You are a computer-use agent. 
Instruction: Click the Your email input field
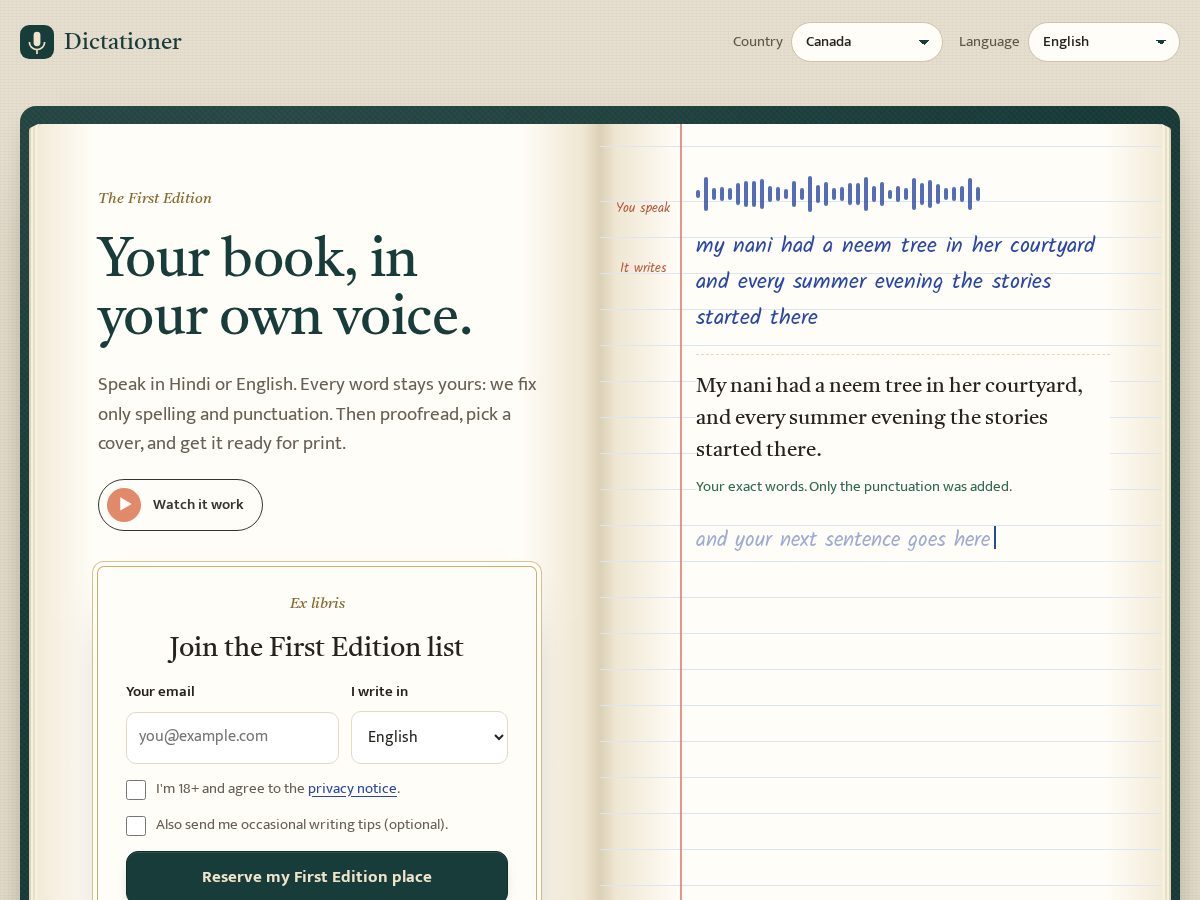point(232,737)
